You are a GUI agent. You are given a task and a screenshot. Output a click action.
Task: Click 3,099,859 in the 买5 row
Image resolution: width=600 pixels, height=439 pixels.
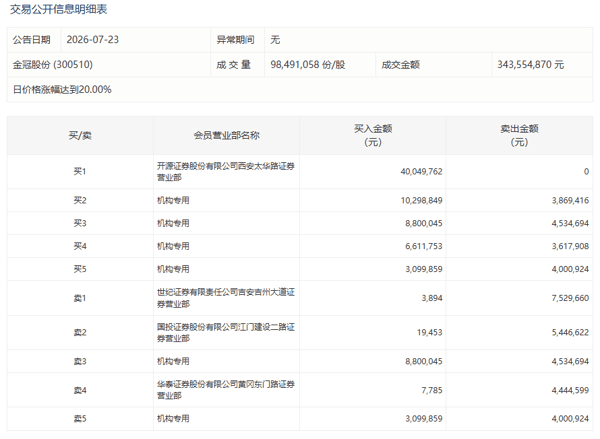pos(424,269)
